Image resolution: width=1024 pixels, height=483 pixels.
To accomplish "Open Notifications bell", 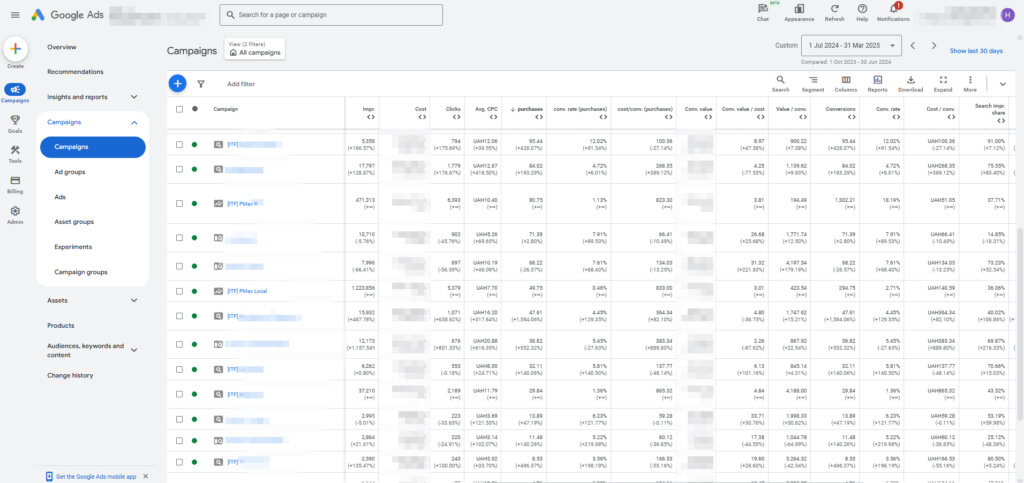I will [893, 11].
